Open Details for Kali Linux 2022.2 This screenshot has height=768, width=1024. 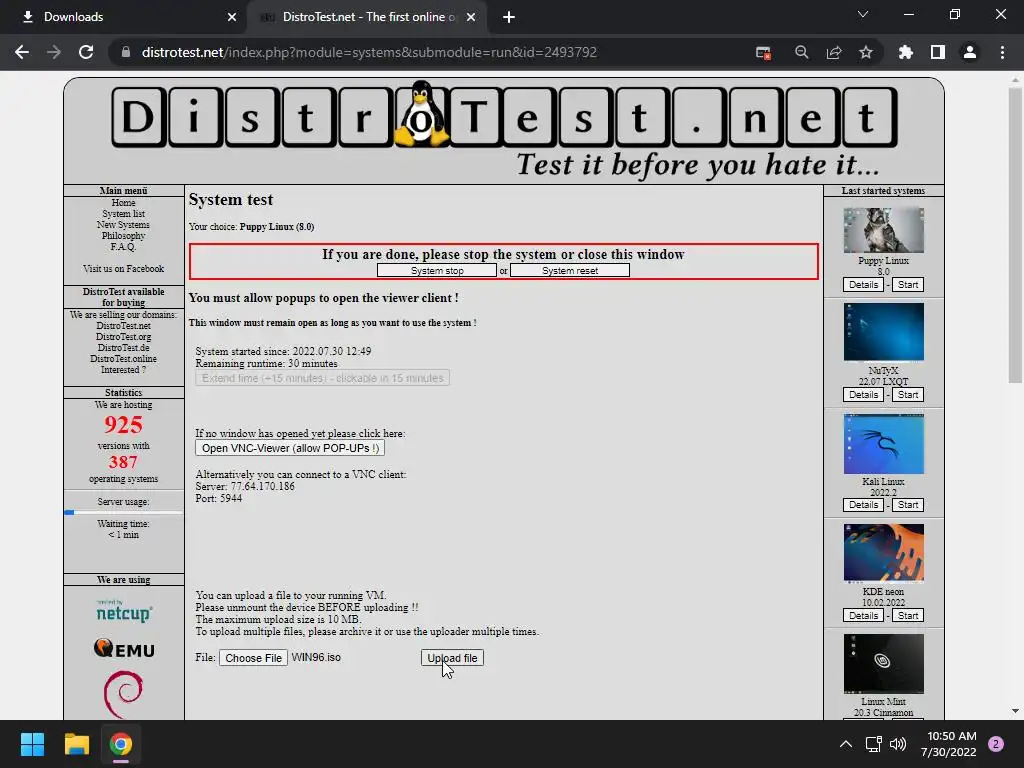coord(863,505)
